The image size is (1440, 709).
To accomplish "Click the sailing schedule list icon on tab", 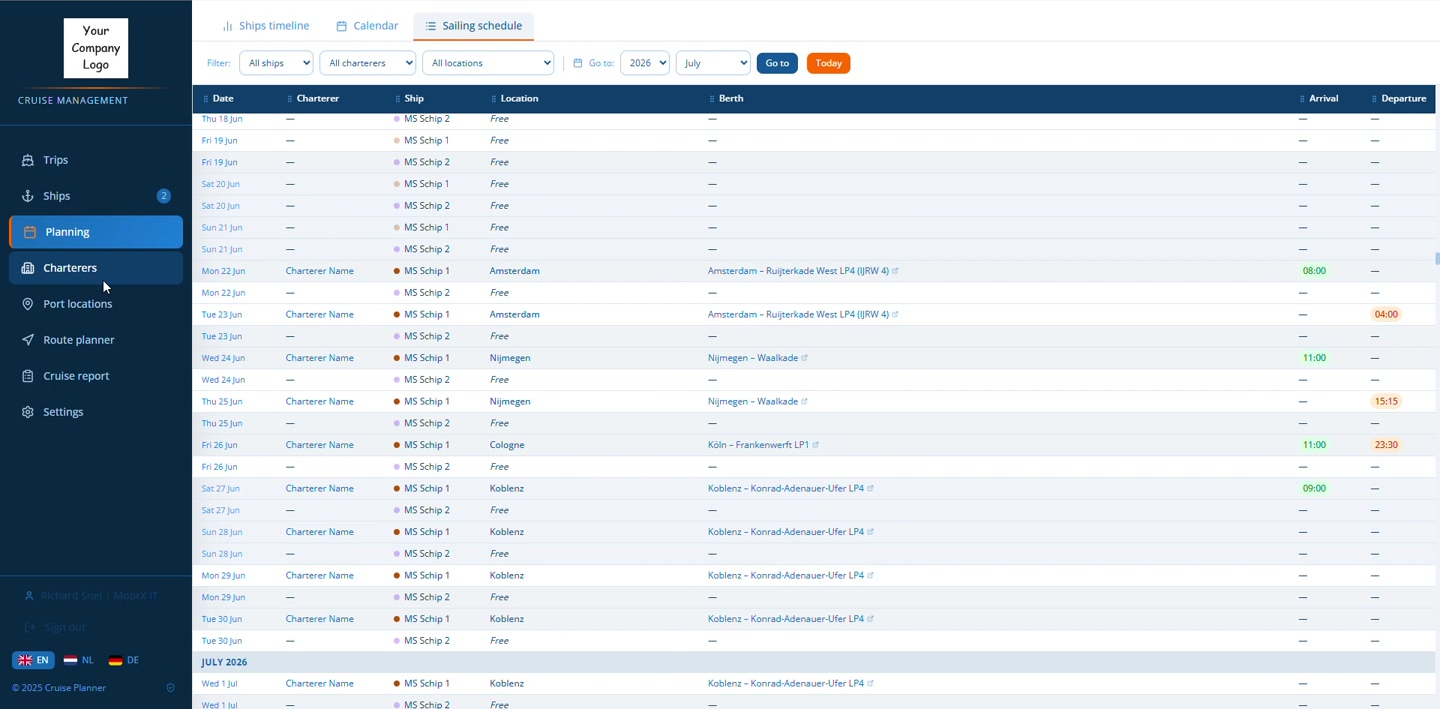I will pos(431,26).
